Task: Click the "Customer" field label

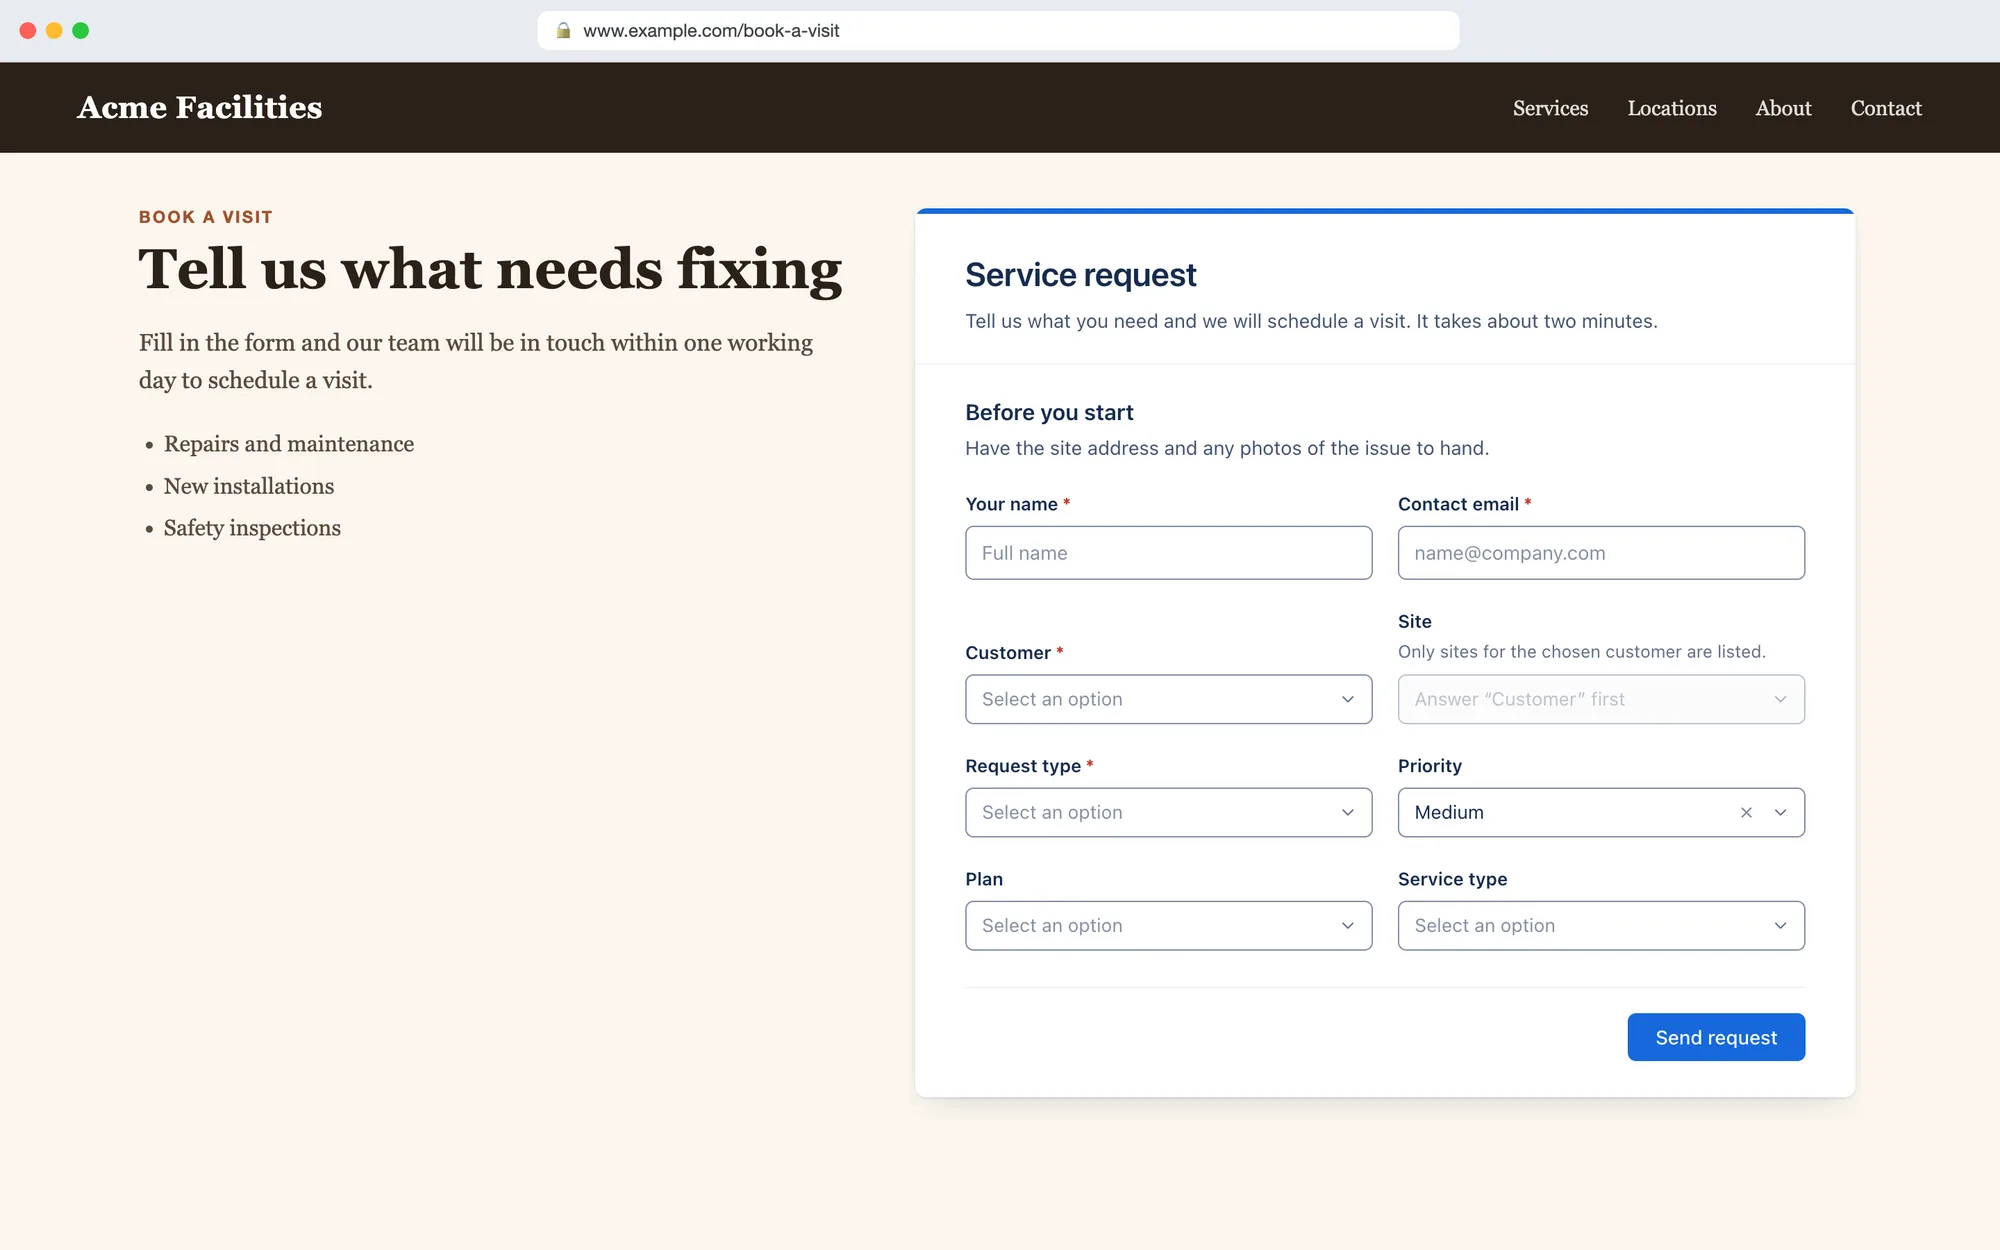Action: (x=1008, y=653)
